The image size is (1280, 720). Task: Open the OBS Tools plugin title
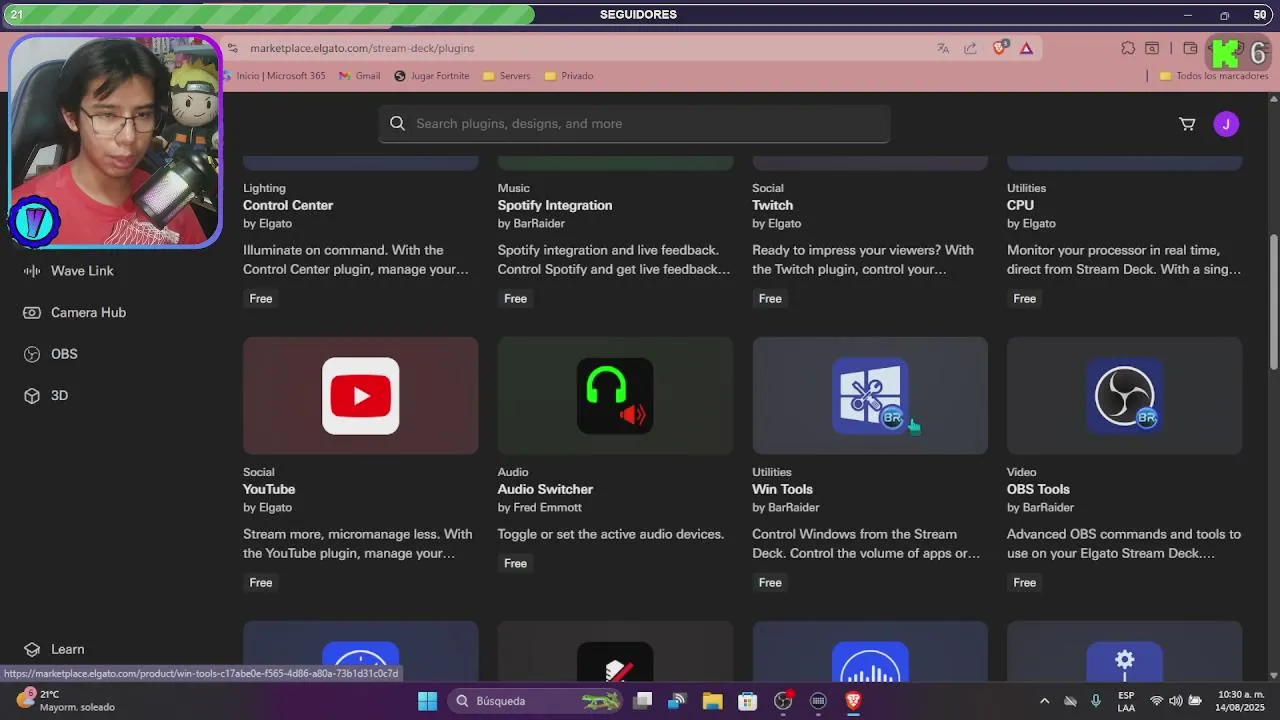1038,489
